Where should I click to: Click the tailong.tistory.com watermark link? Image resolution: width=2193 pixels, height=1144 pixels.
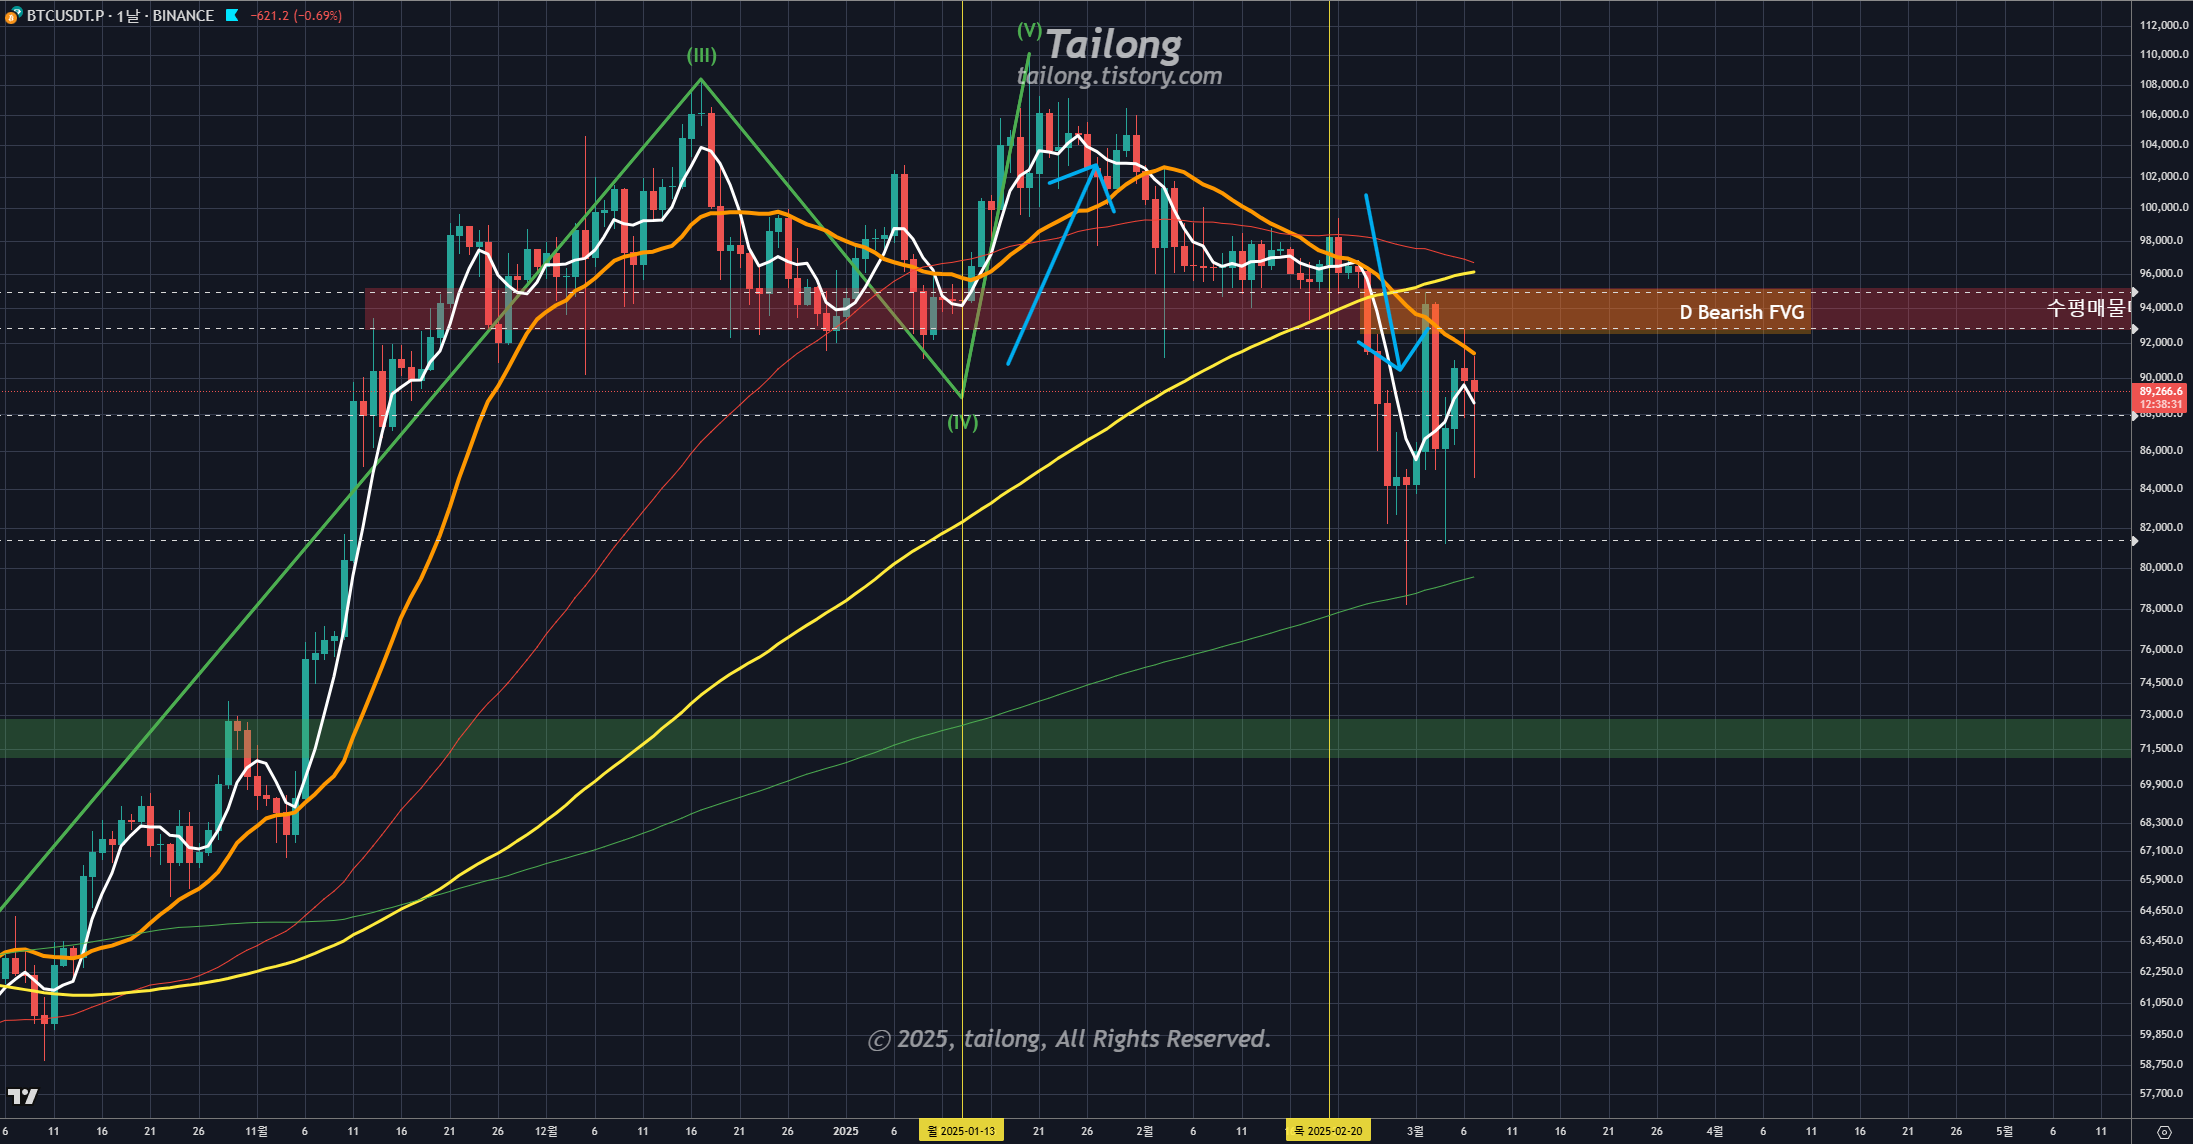click(x=1119, y=76)
